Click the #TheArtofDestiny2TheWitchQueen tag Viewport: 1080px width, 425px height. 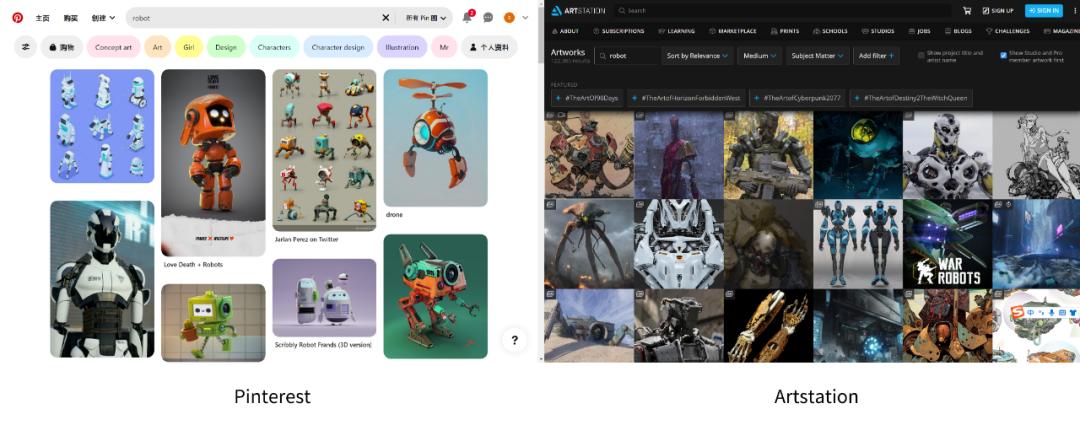click(x=911, y=99)
